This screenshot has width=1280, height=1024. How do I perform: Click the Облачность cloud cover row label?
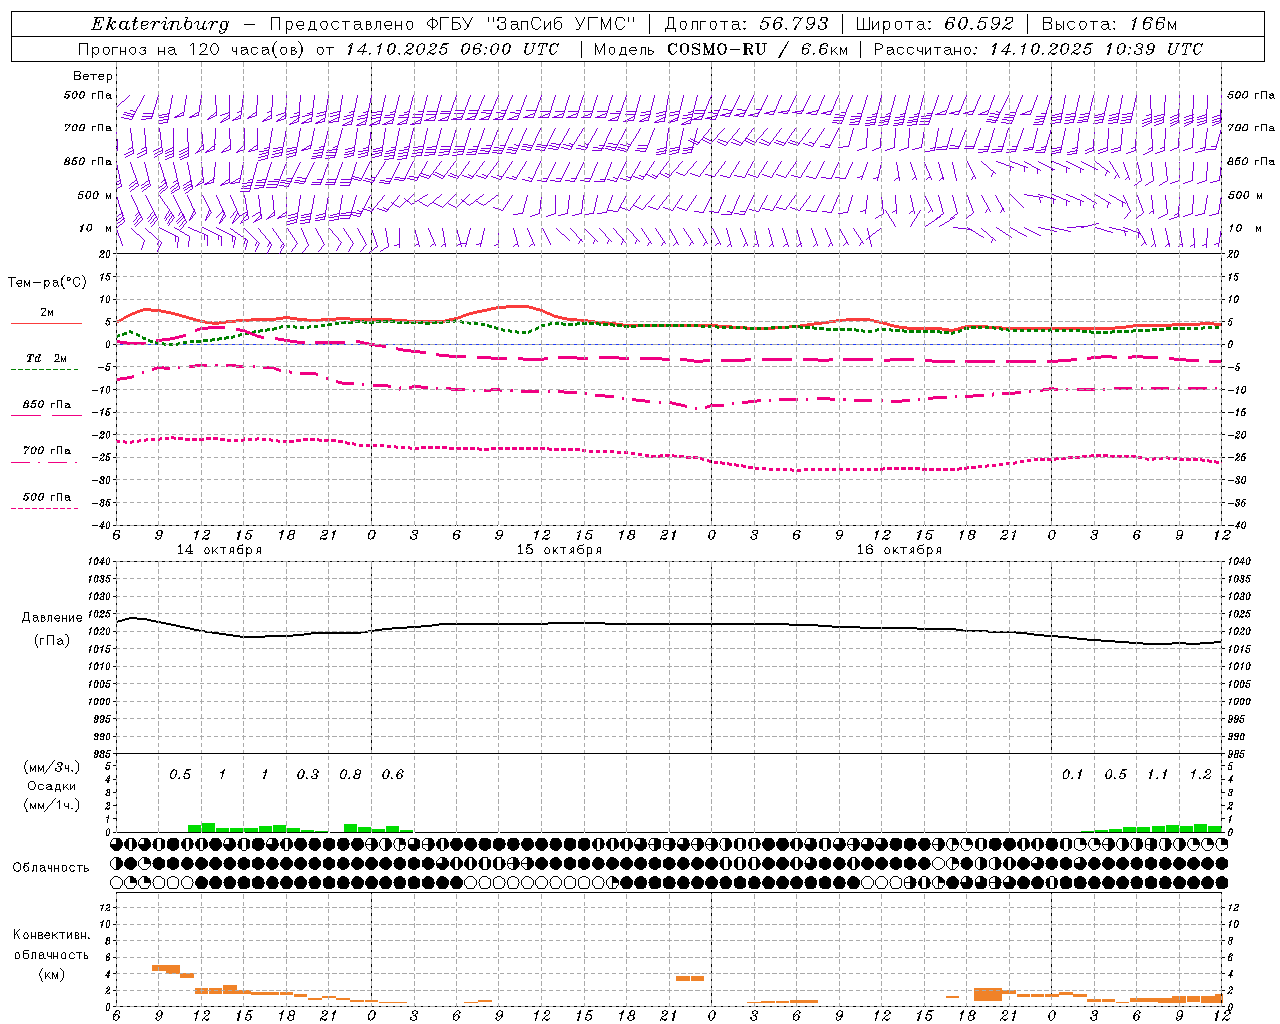(x=51, y=868)
